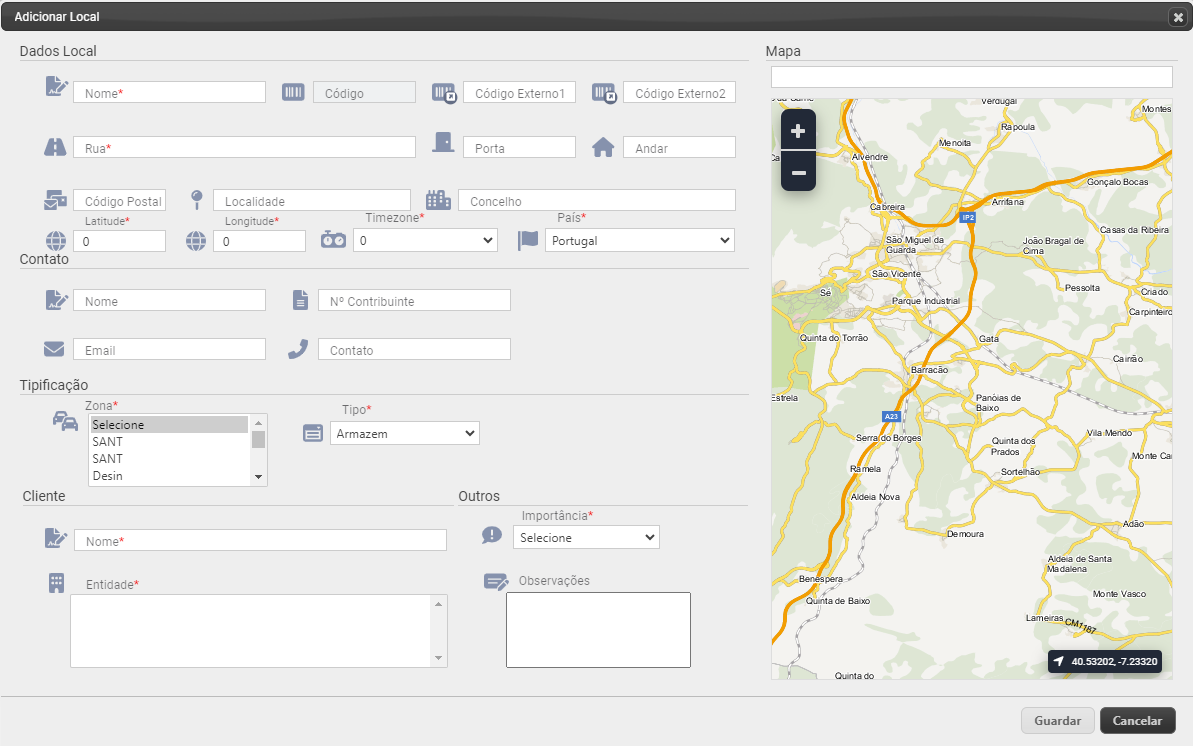
Task: Click the Zona list scroll down arrow
Action: (x=259, y=477)
